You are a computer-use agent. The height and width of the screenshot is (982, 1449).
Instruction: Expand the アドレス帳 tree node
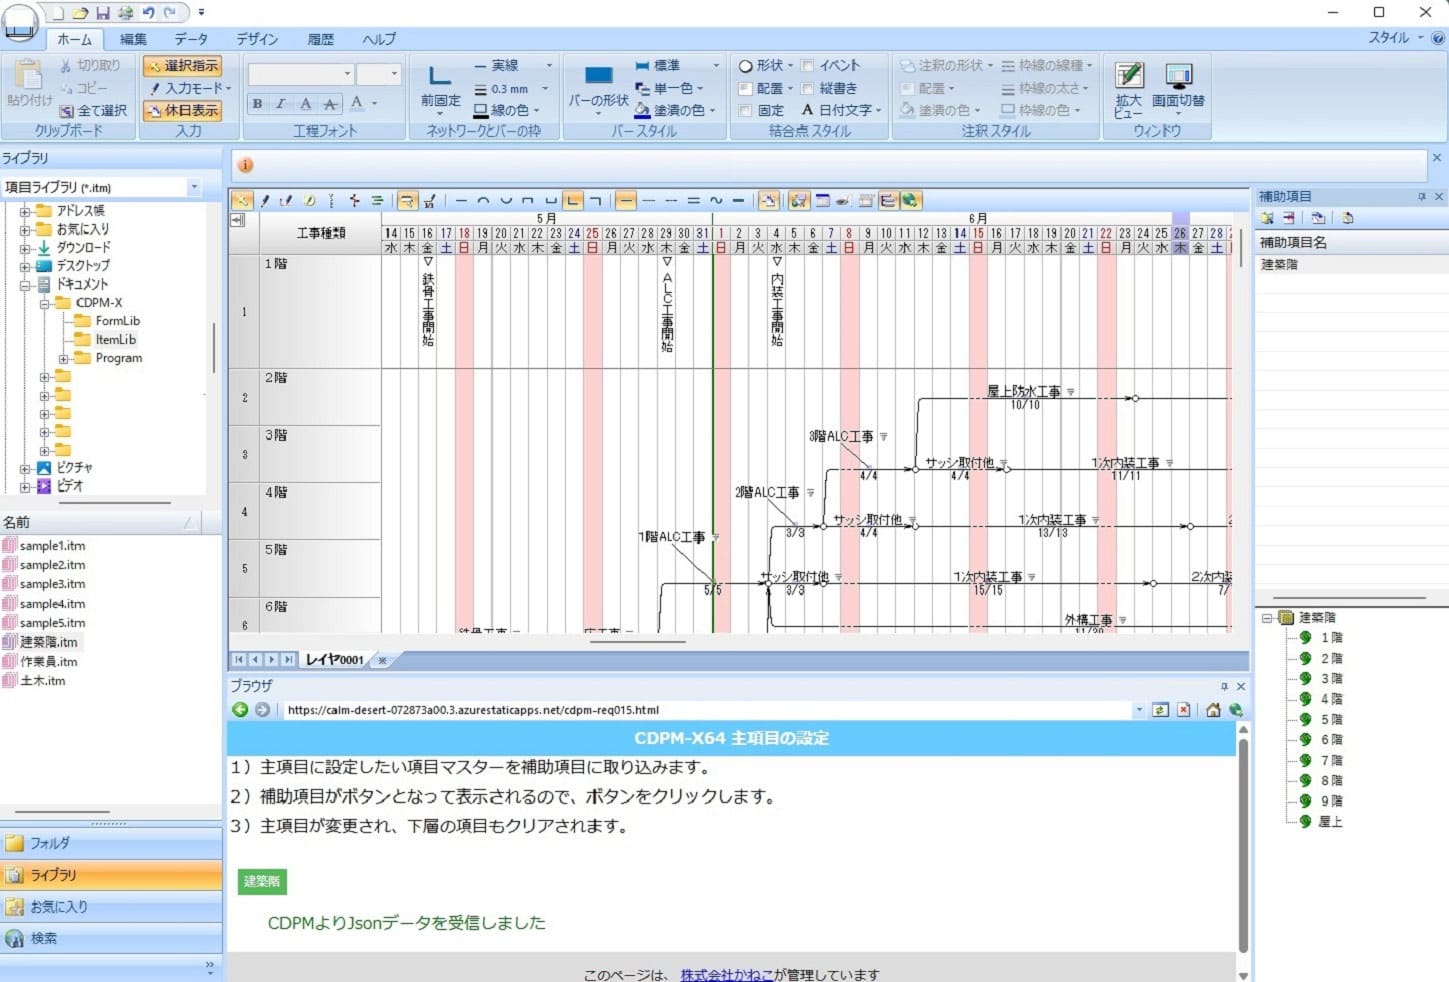[x=25, y=211]
